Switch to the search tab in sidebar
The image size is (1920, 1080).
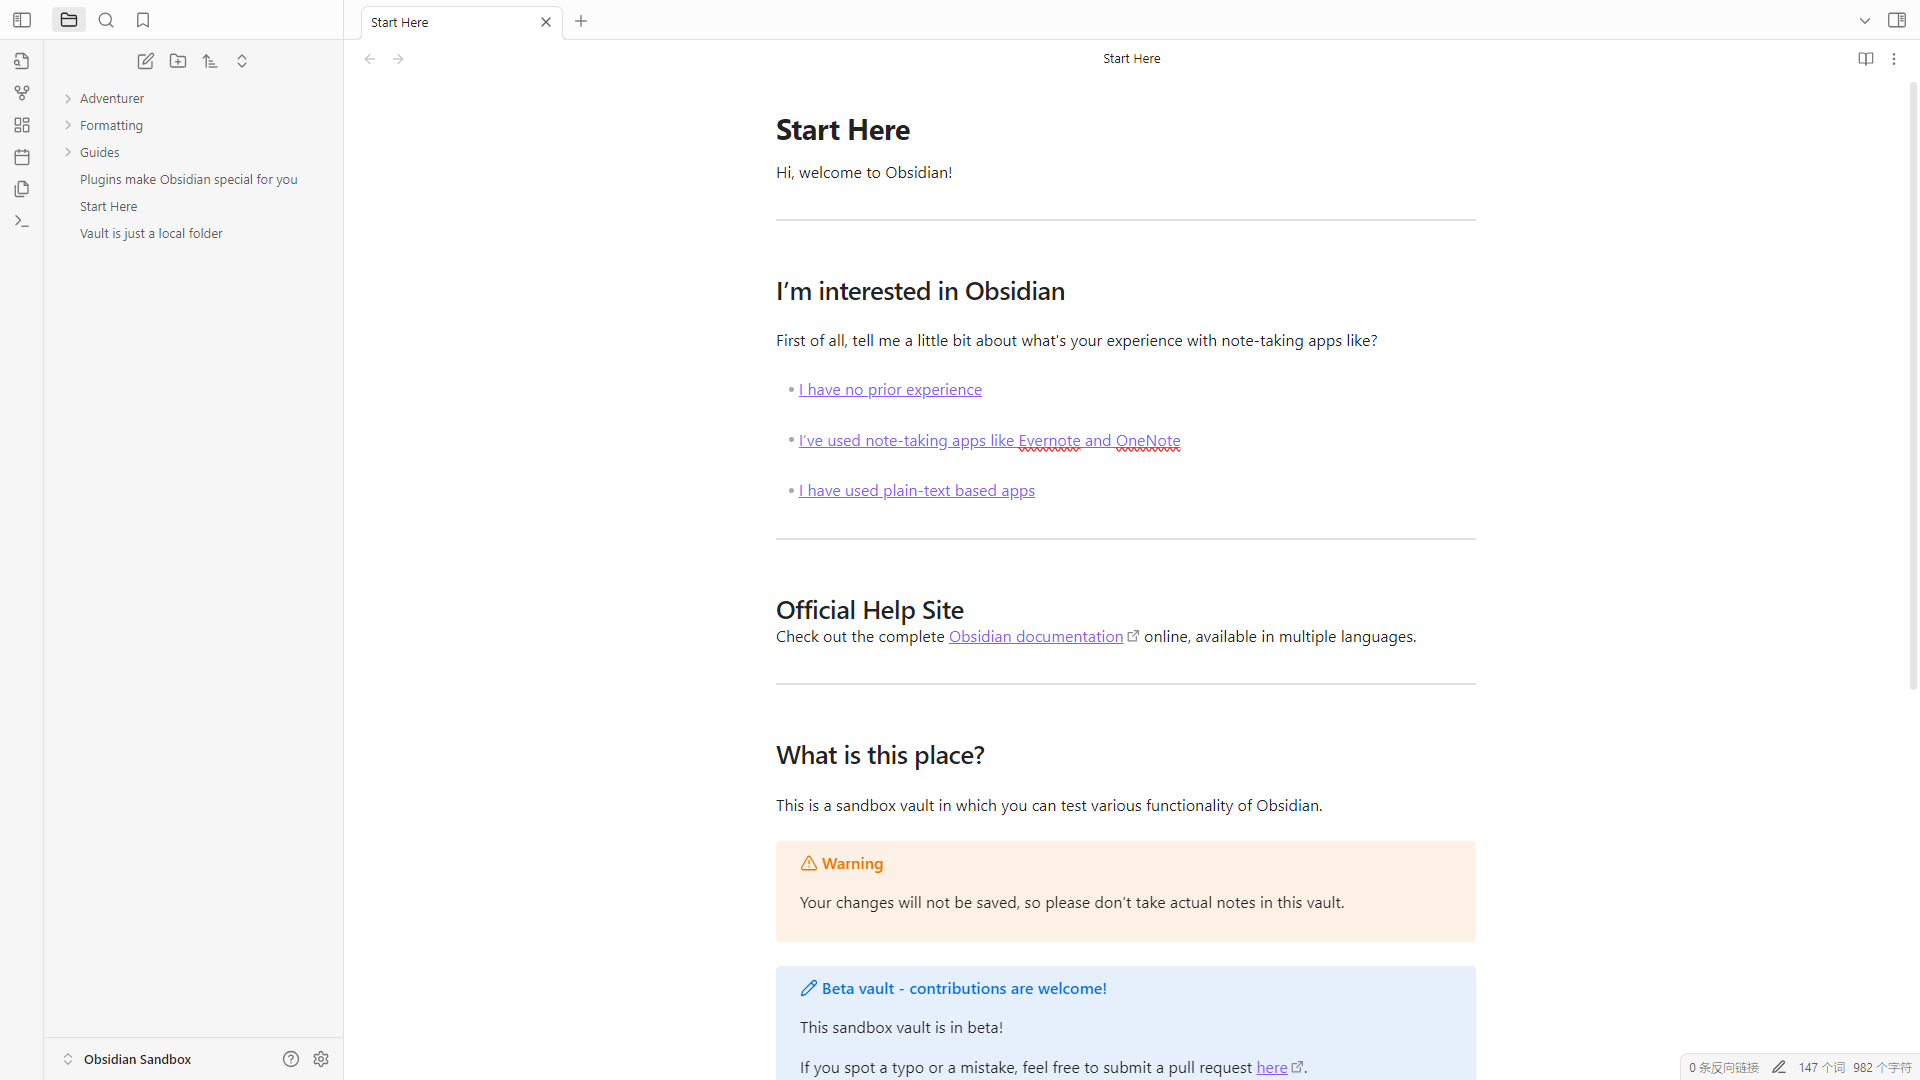(x=106, y=20)
